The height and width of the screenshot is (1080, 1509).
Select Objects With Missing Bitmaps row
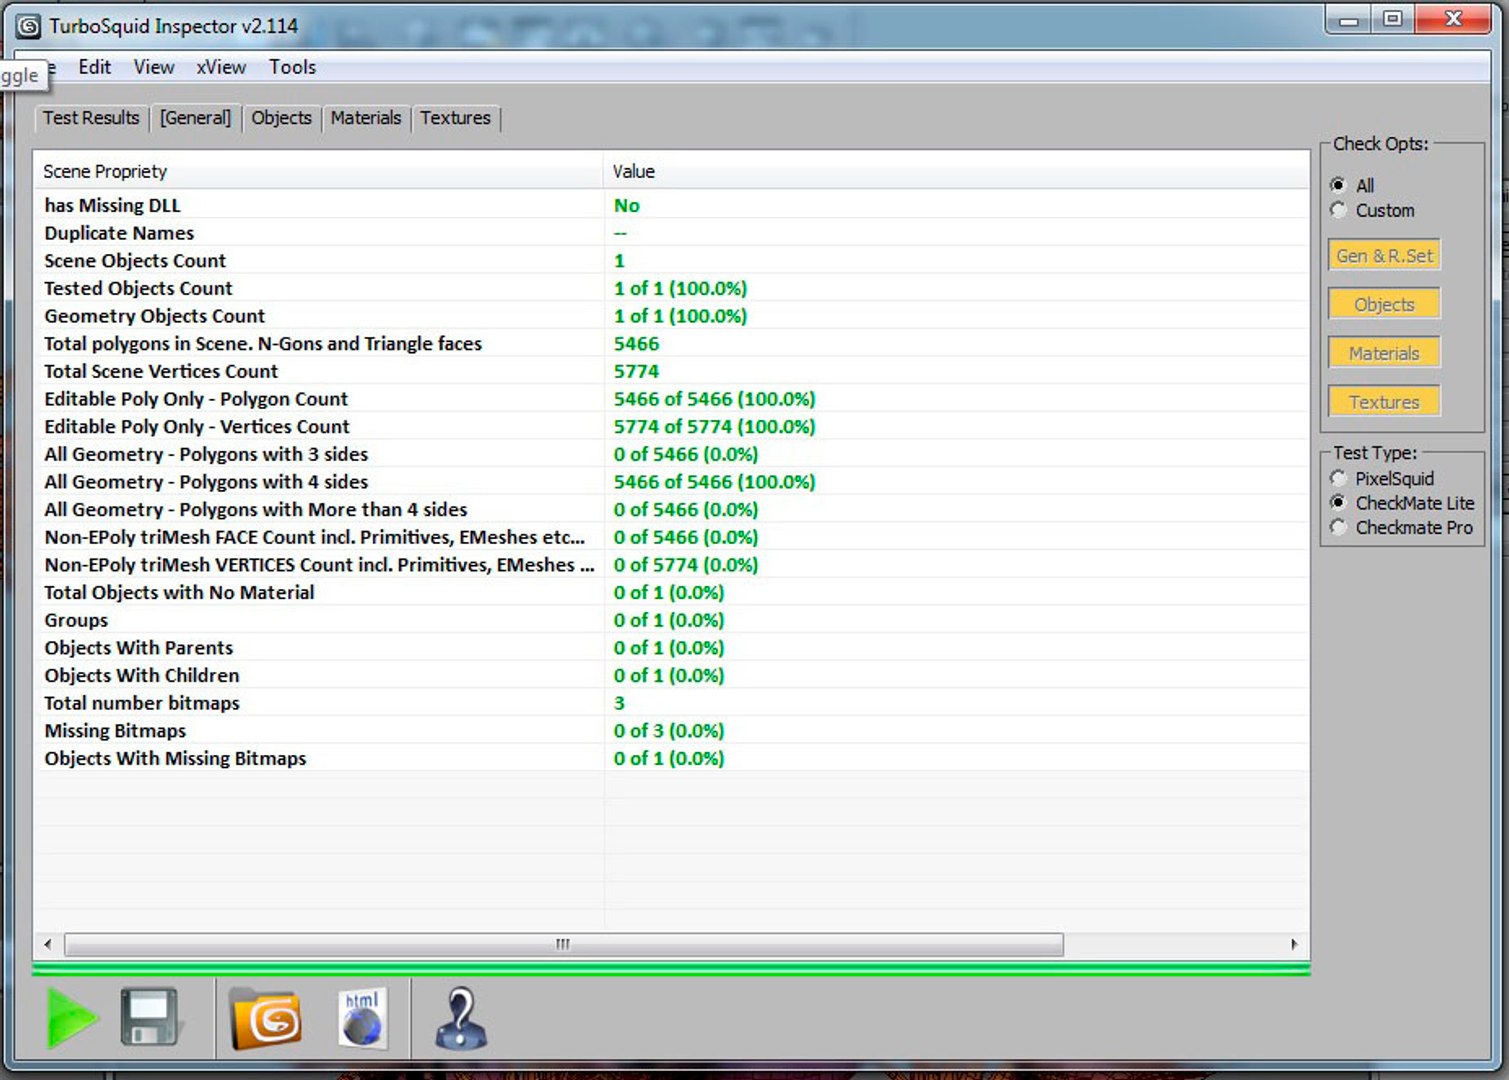pos(671,758)
